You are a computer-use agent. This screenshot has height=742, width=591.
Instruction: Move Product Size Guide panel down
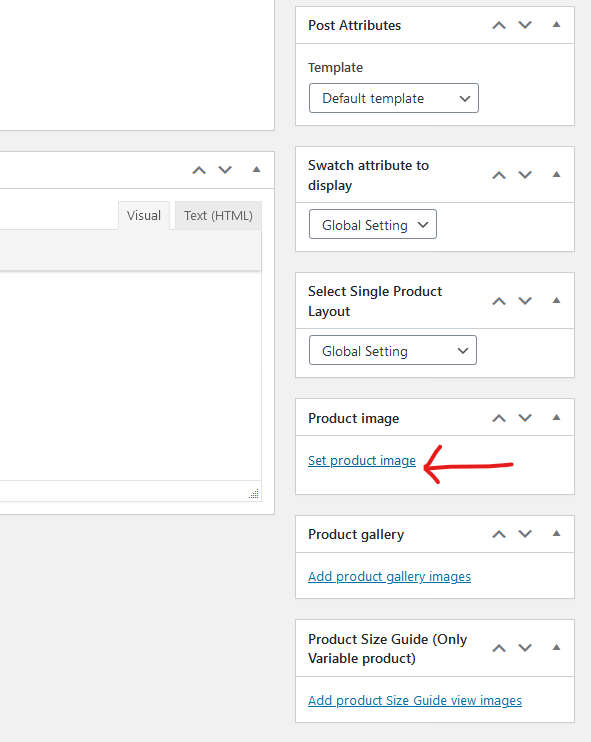(525, 648)
